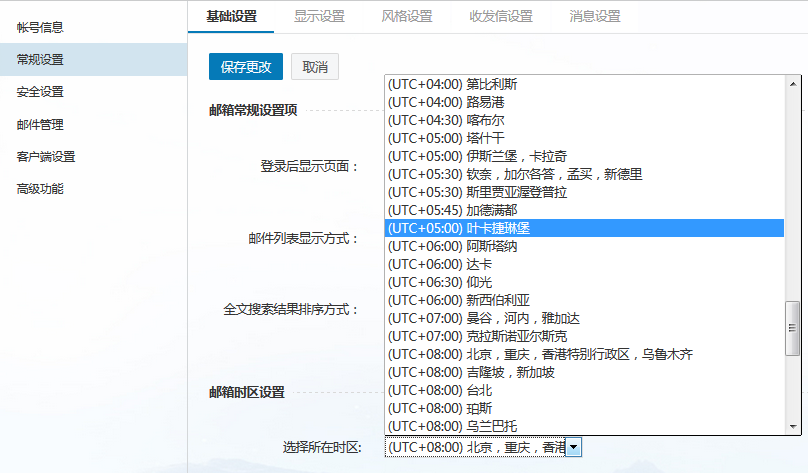This screenshot has height=473, width=808.
Task: Click the timezone list scrollbar thumb
Action: (x=793, y=322)
